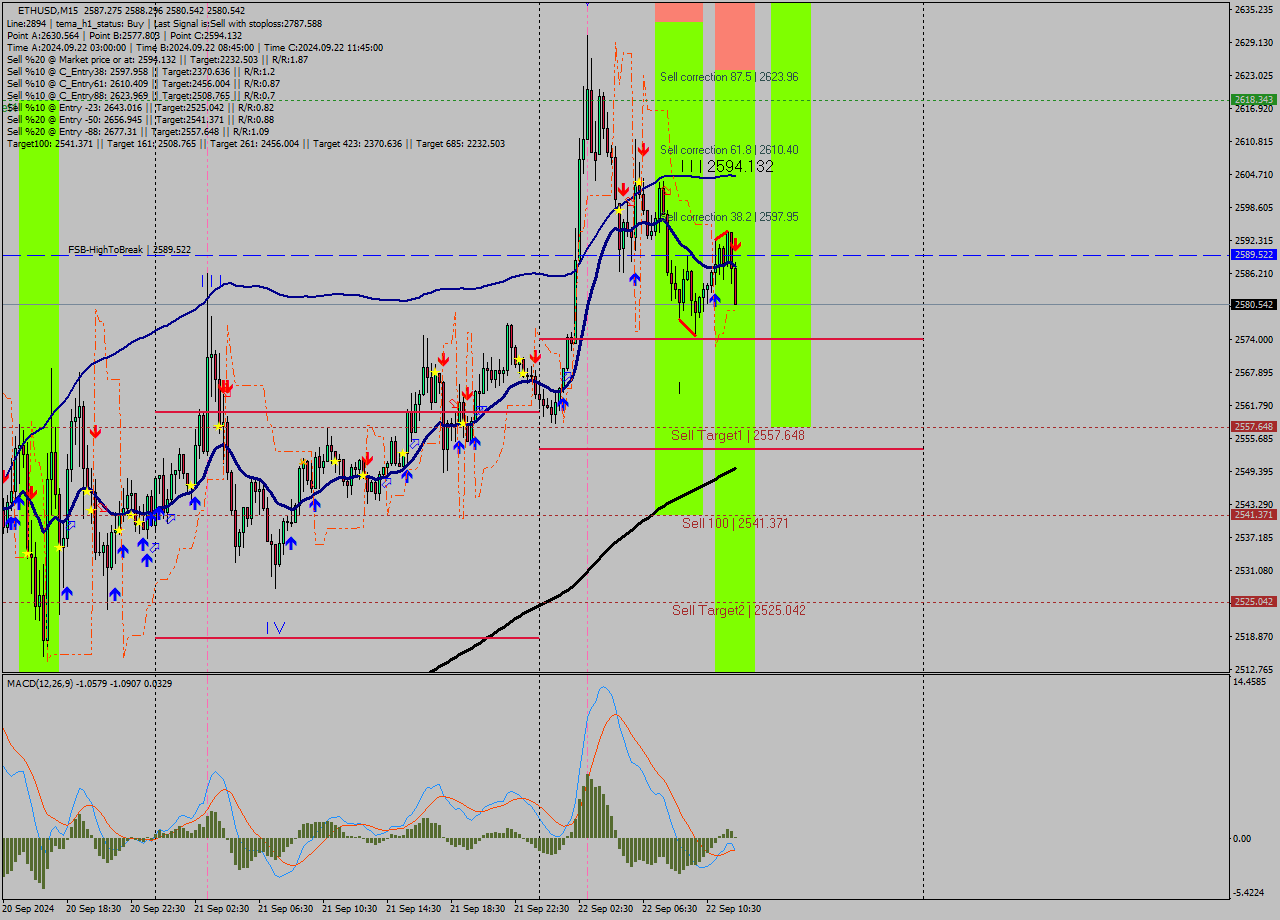1280x920 pixels.
Task: Click the blue III wave label above the moving average
Action: click(210, 280)
